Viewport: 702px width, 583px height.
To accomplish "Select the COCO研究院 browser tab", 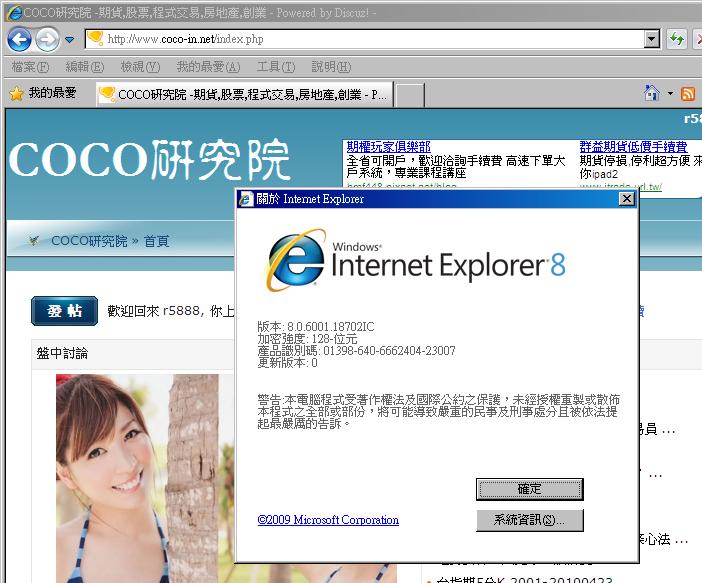I will click(x=244, y=94).
